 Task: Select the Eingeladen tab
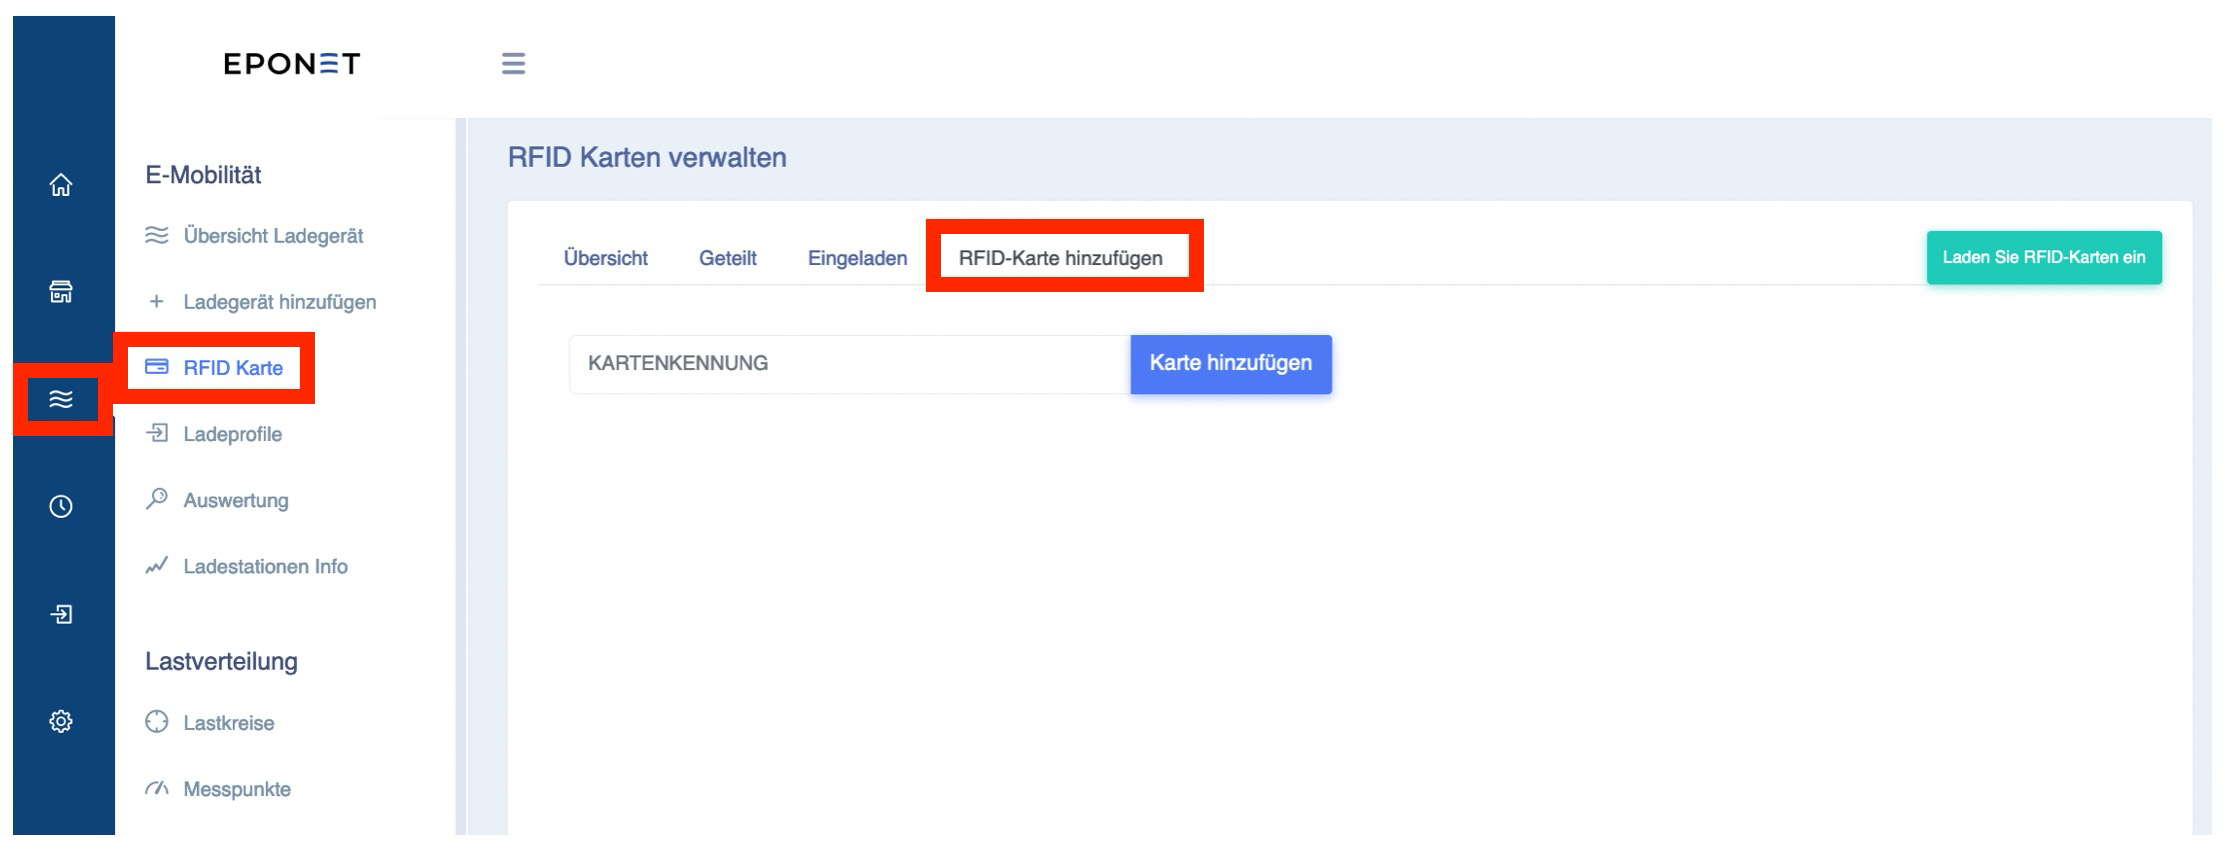click(858, 258)
